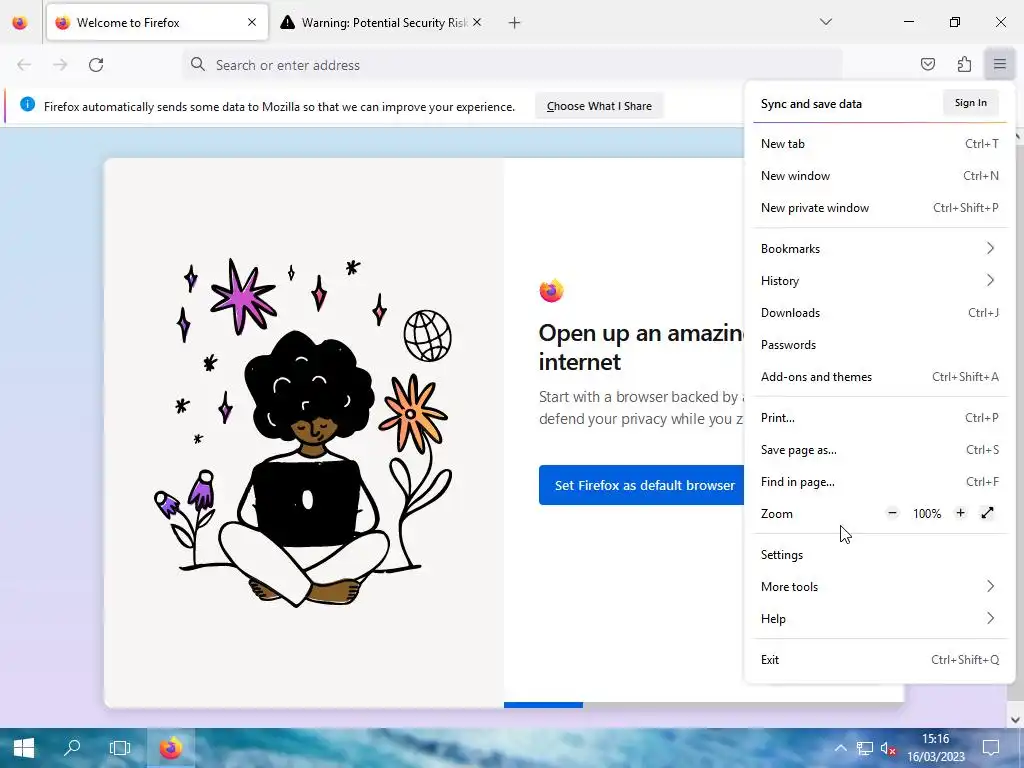
Task: Show hidden system tray icons
Action: pos(840,748)
